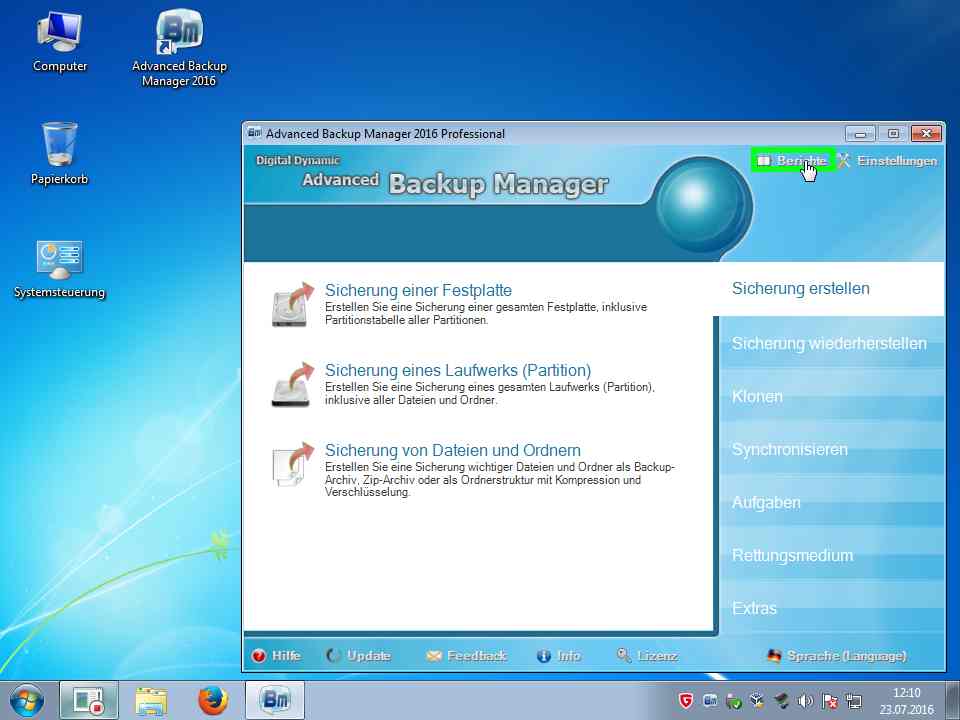Maximize the Advanced Backup Manager window
This screenshot has width=960, height=720.
pyautogui.click(x=893, y=133)
